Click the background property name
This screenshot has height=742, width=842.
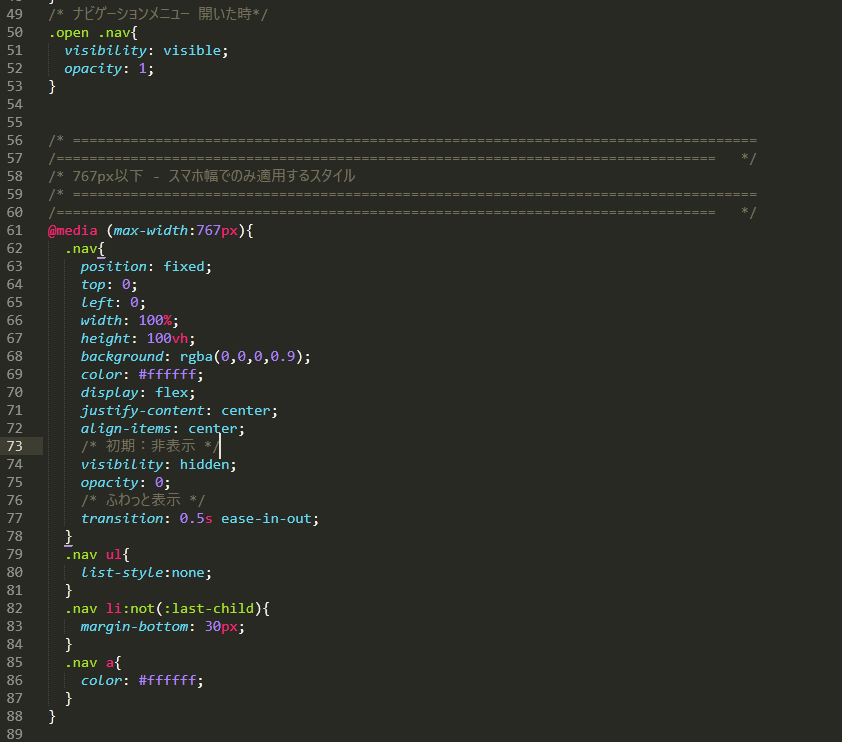click(122, 357)
